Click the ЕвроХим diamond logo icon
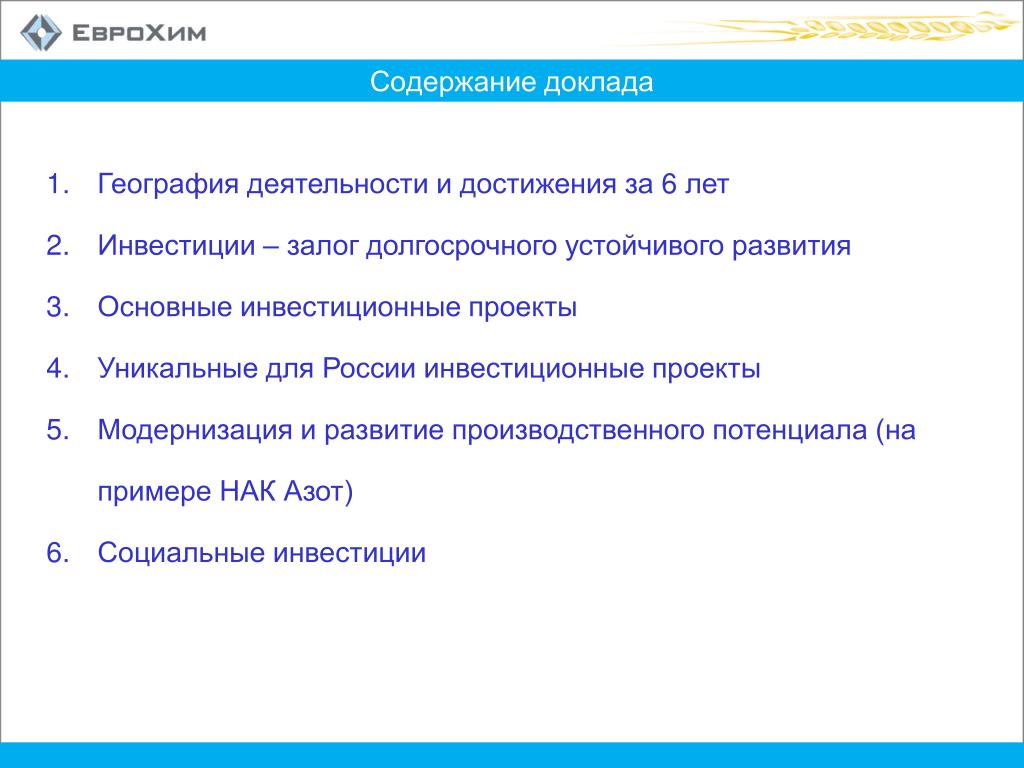1024x768 pixels. [x=40, y=32]
